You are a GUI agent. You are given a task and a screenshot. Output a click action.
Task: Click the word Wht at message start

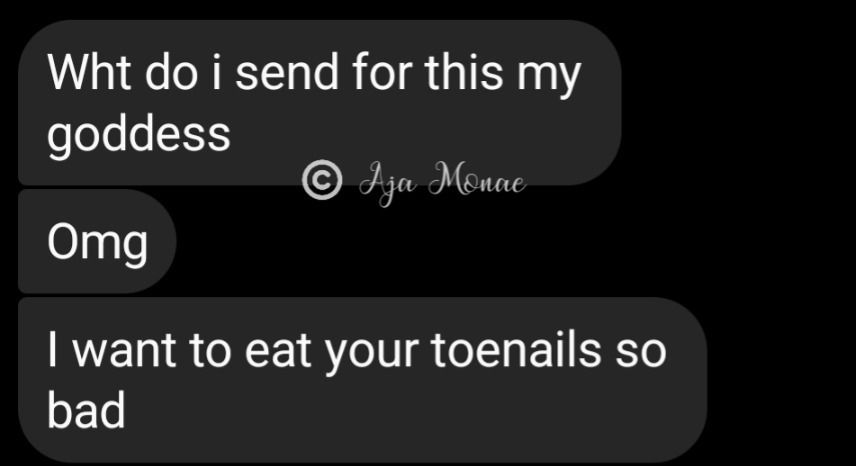[89, 72]
